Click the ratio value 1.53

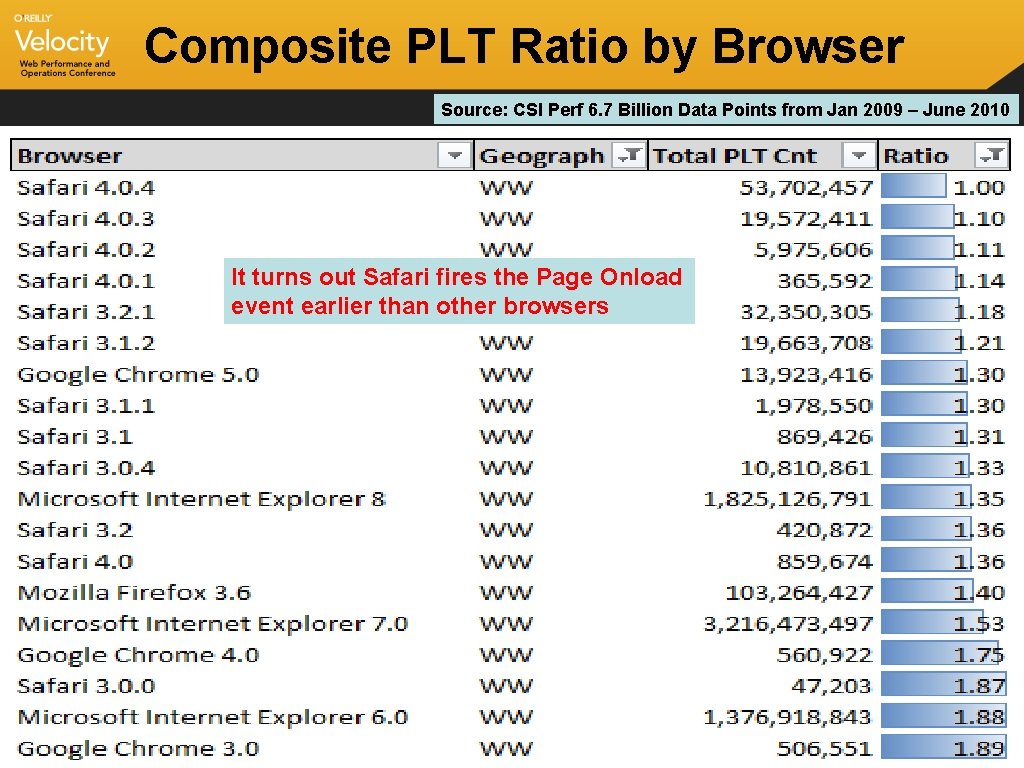coord(979,624)
